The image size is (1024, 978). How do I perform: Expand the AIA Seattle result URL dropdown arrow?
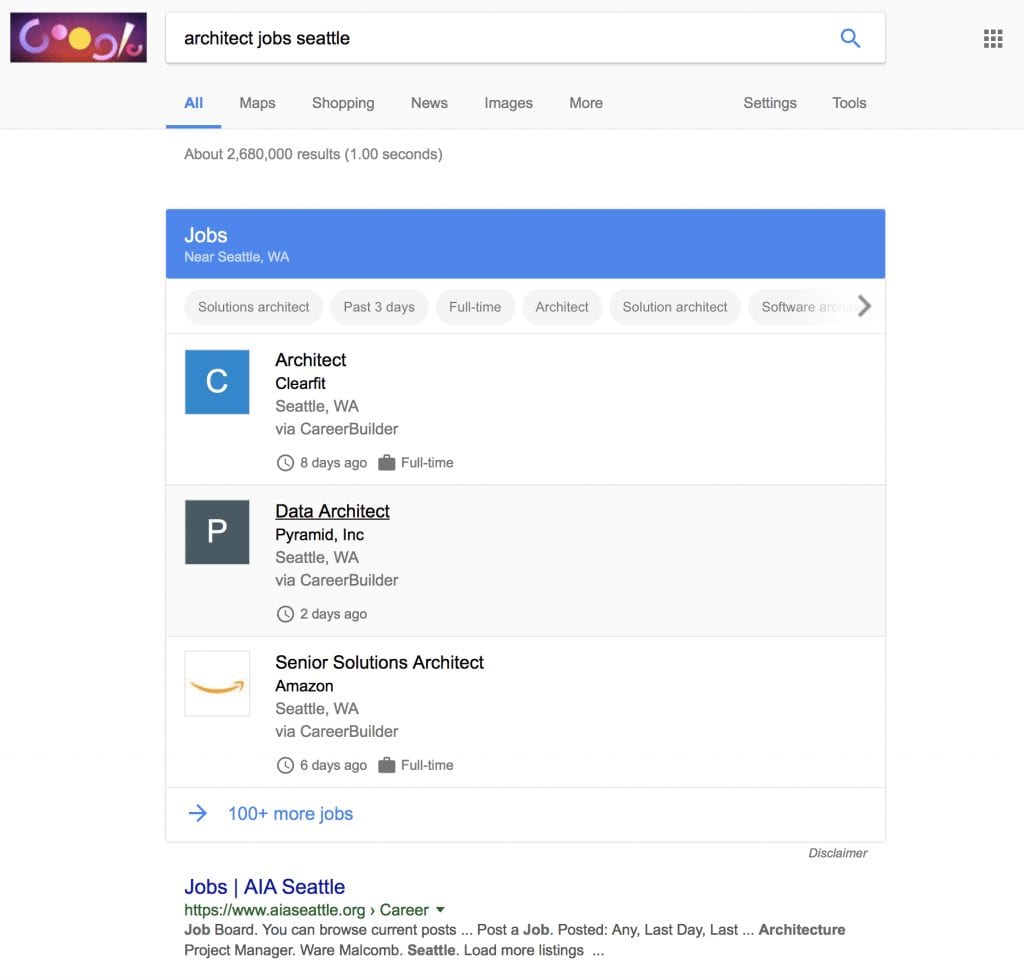coord(440,909)
